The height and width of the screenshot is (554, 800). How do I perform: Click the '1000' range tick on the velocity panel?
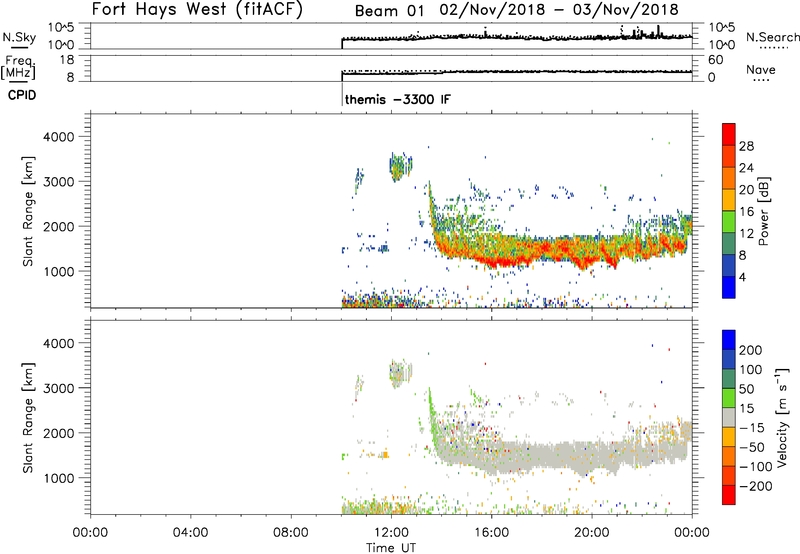pos(59,478)
